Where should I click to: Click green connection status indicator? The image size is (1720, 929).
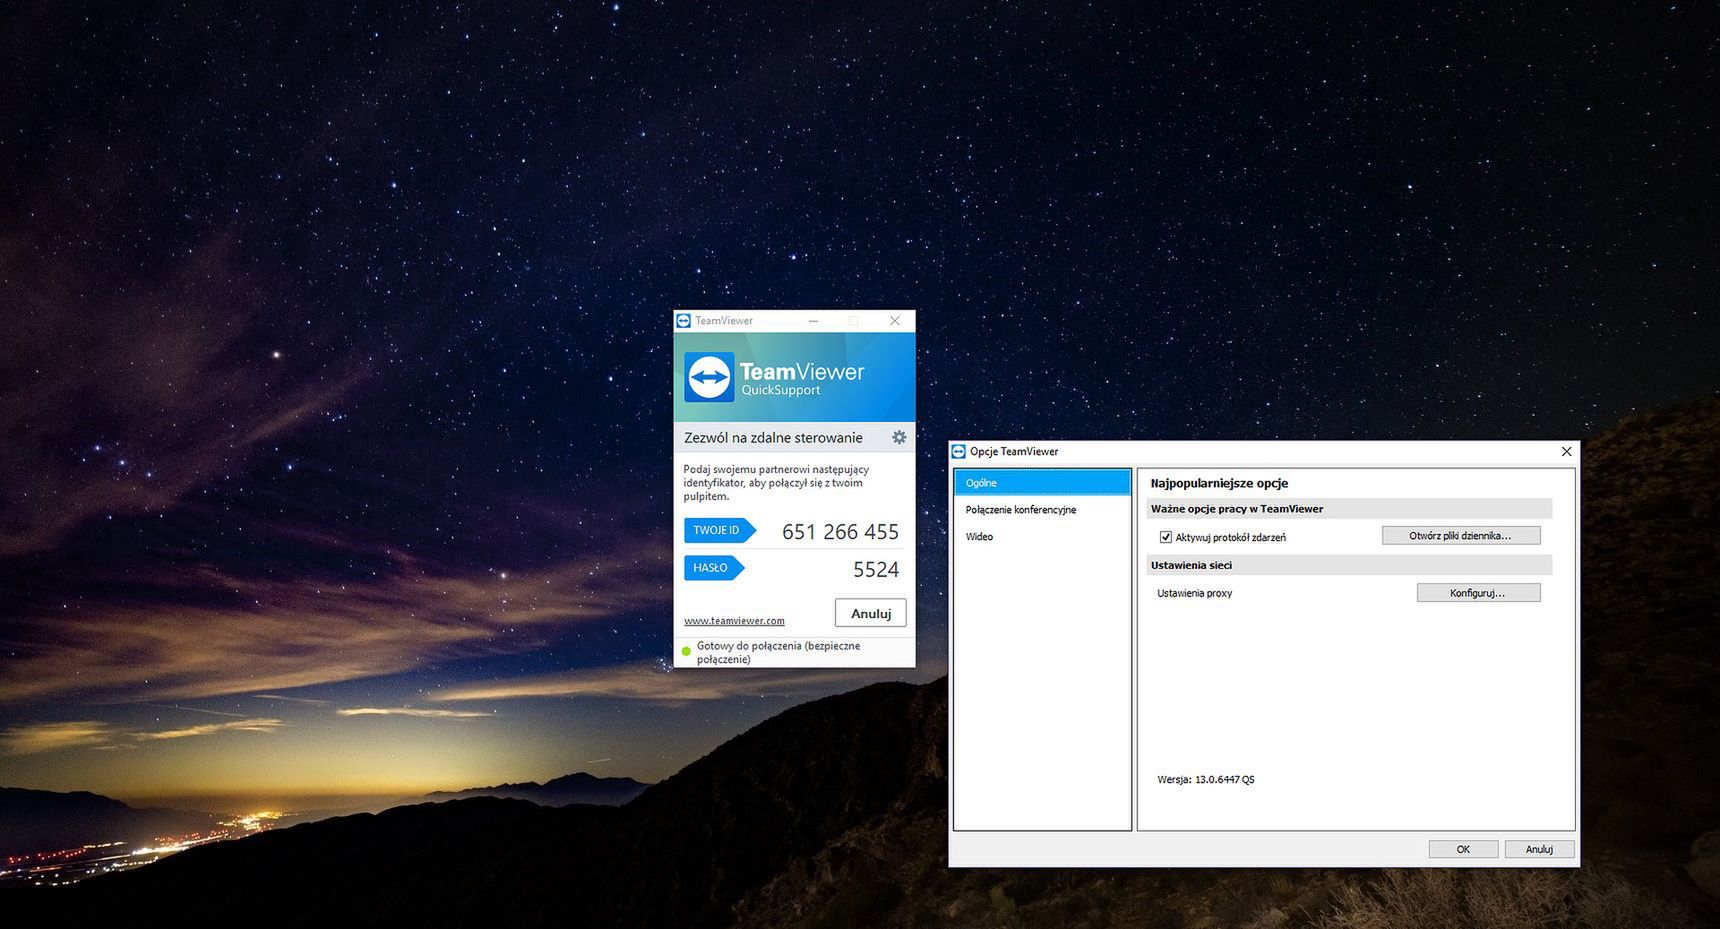(686, 651)
